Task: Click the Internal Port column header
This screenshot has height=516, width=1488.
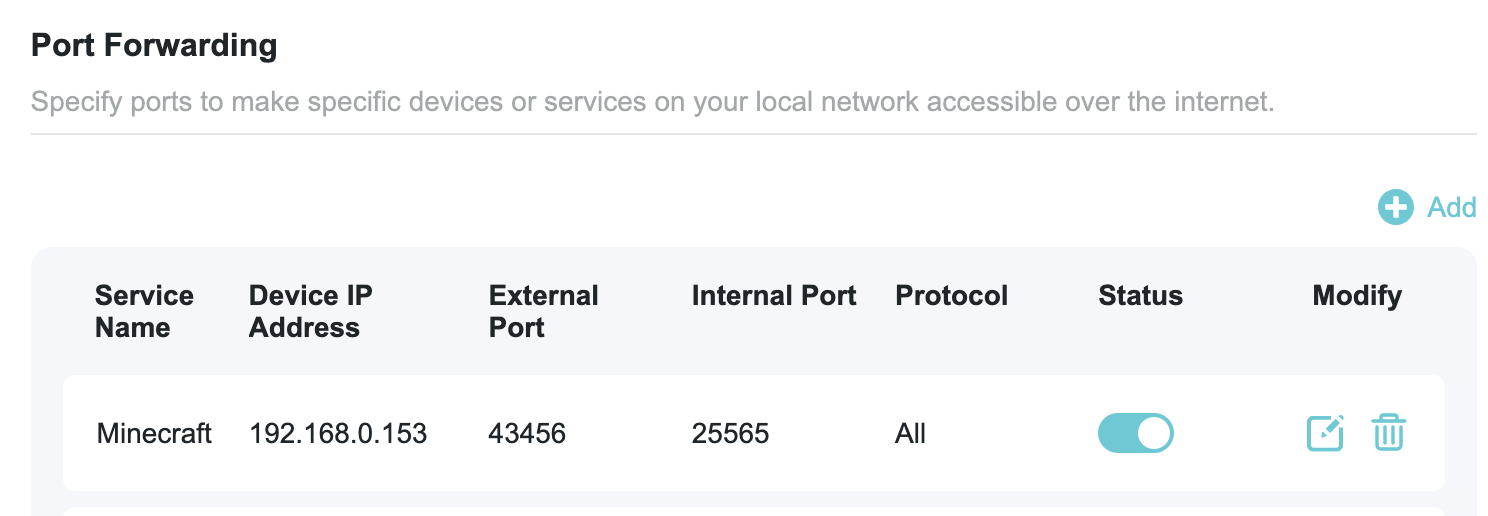Action: point(774,296)
